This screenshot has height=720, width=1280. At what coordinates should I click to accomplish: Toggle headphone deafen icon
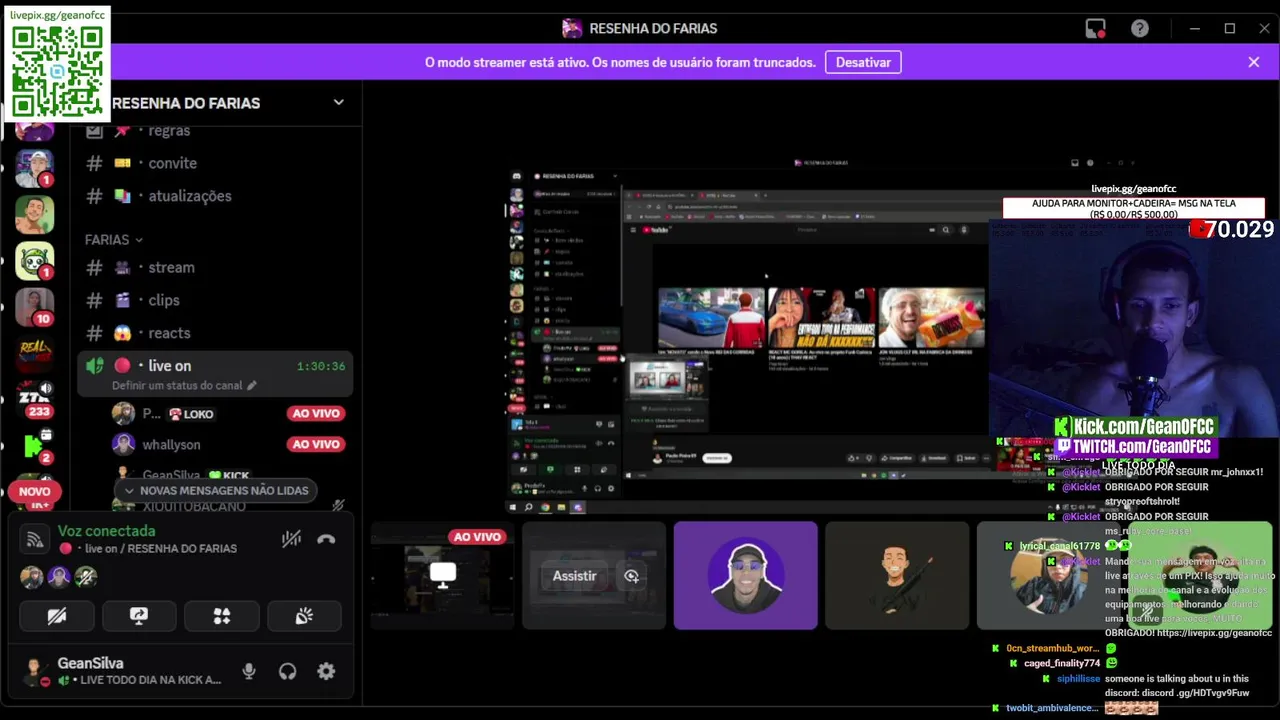point(288,671)
